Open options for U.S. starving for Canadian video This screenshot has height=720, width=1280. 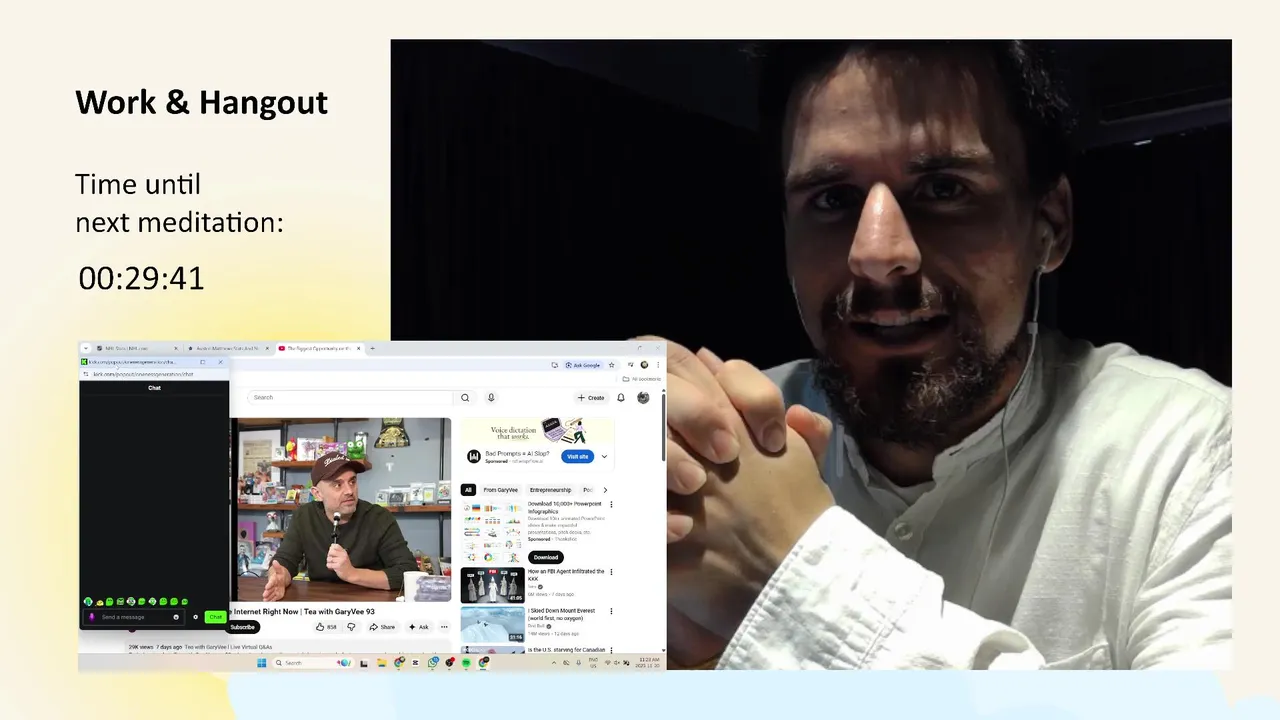pos(611,650)
